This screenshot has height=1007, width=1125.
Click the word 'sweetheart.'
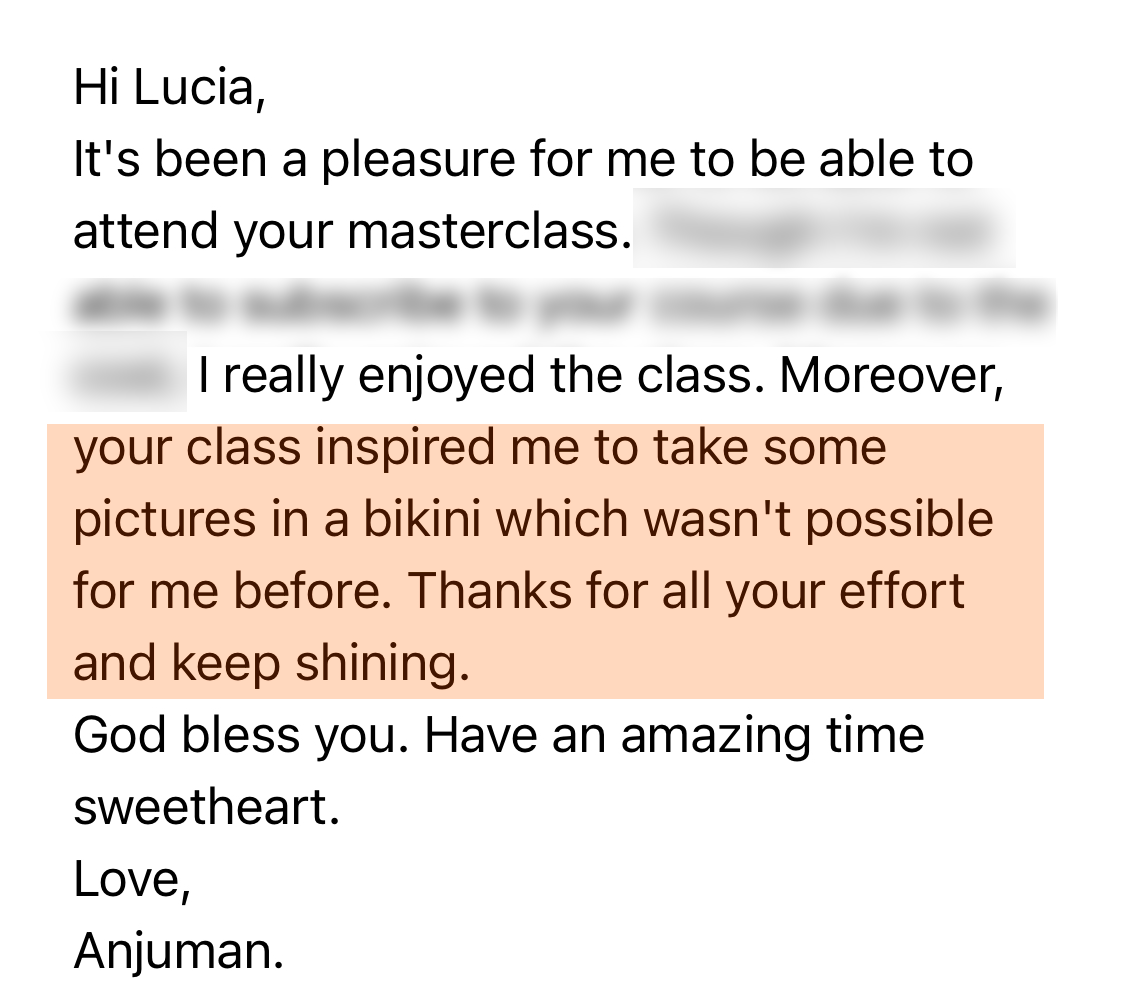pos(207,807)
